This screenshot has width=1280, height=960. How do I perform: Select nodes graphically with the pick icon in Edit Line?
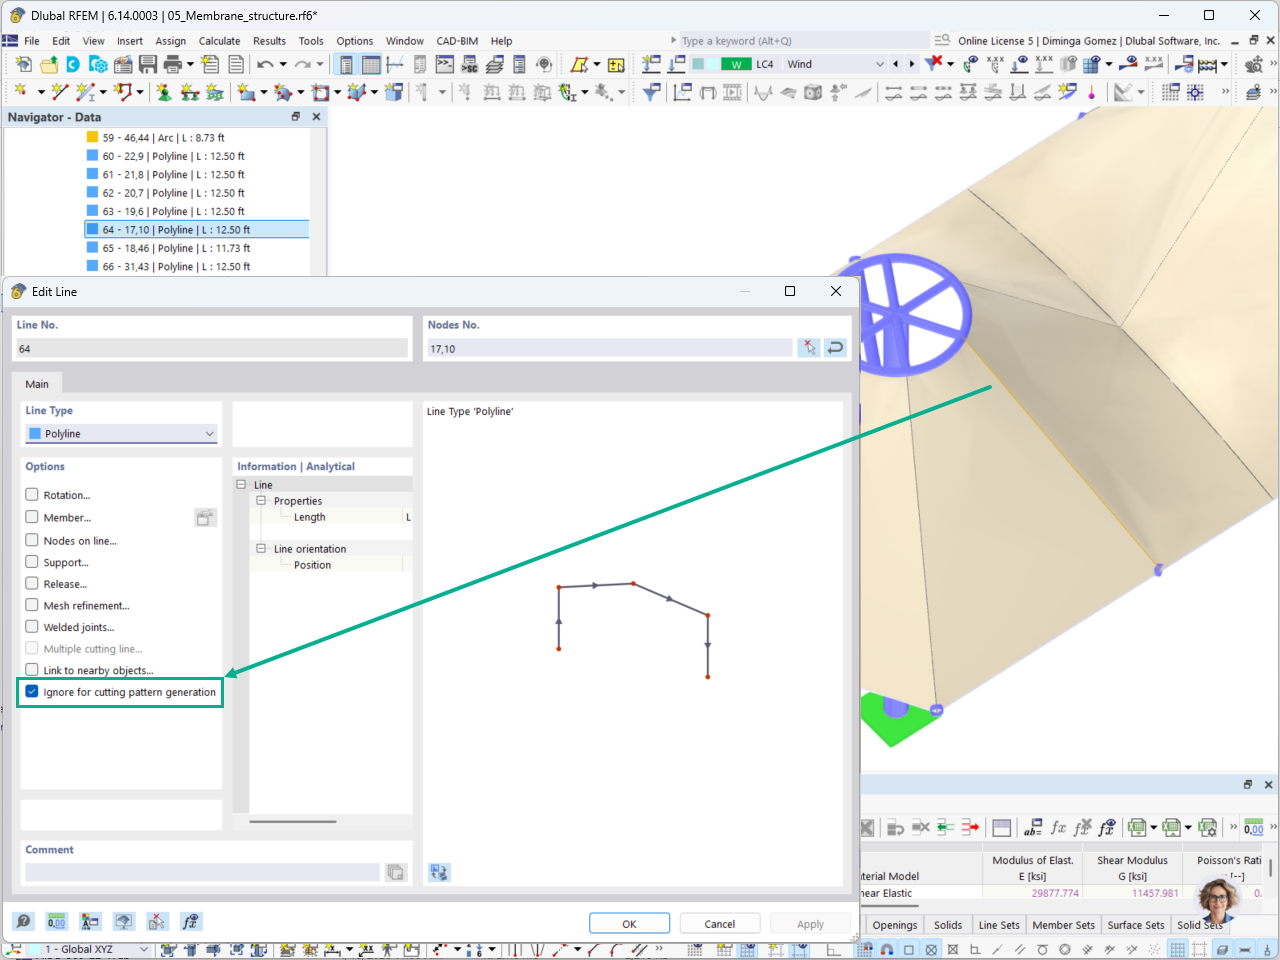pyautogui.click(x=809, y=348)
